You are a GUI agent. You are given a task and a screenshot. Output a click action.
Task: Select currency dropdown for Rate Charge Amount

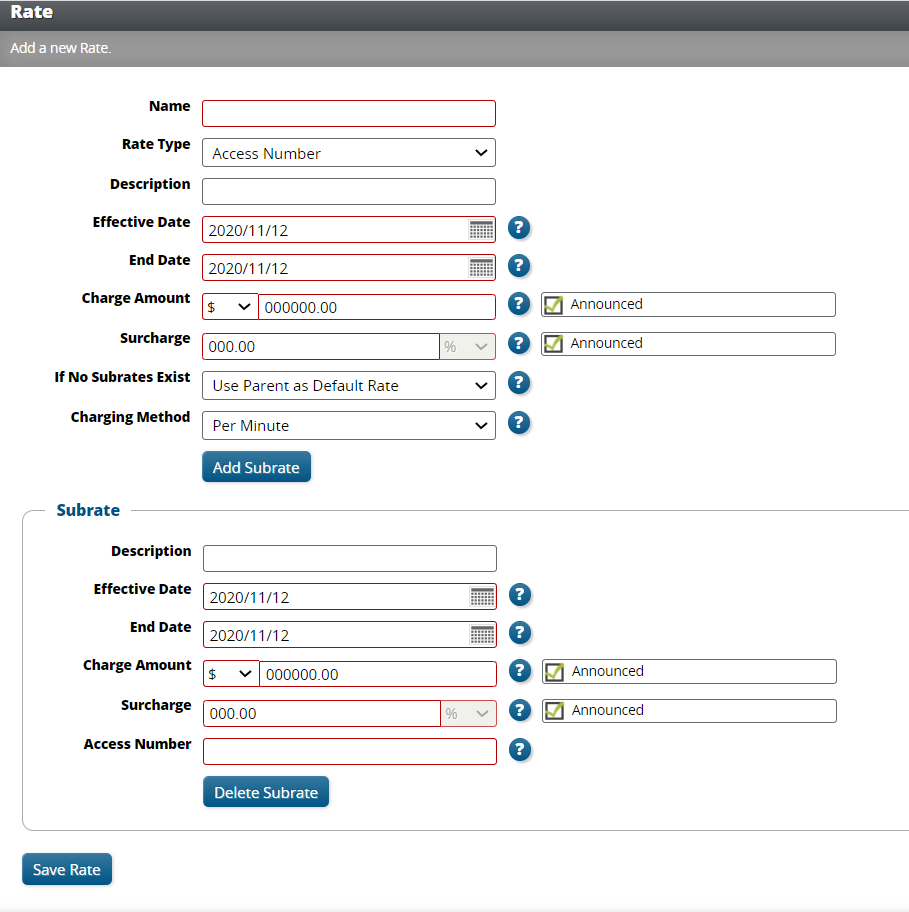point(229,307)
